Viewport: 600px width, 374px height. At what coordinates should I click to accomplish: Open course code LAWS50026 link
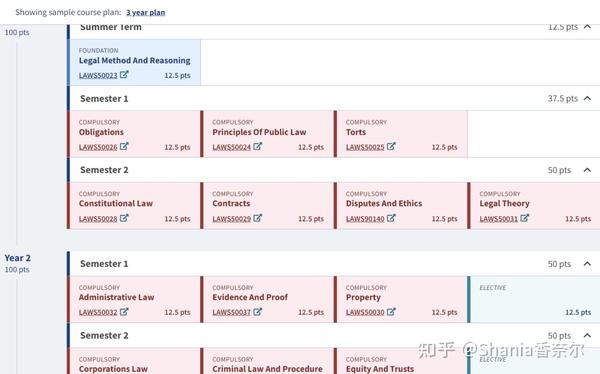[98, 147]
